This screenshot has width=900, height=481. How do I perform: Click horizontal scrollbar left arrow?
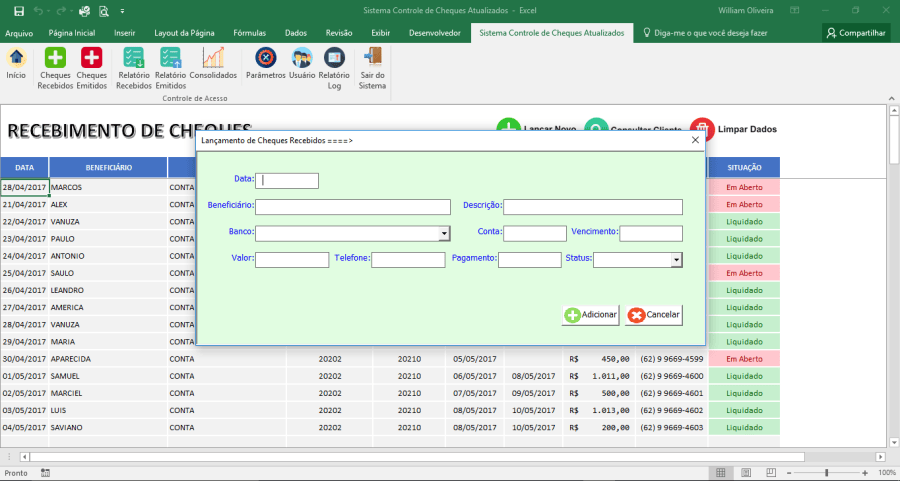24,457
